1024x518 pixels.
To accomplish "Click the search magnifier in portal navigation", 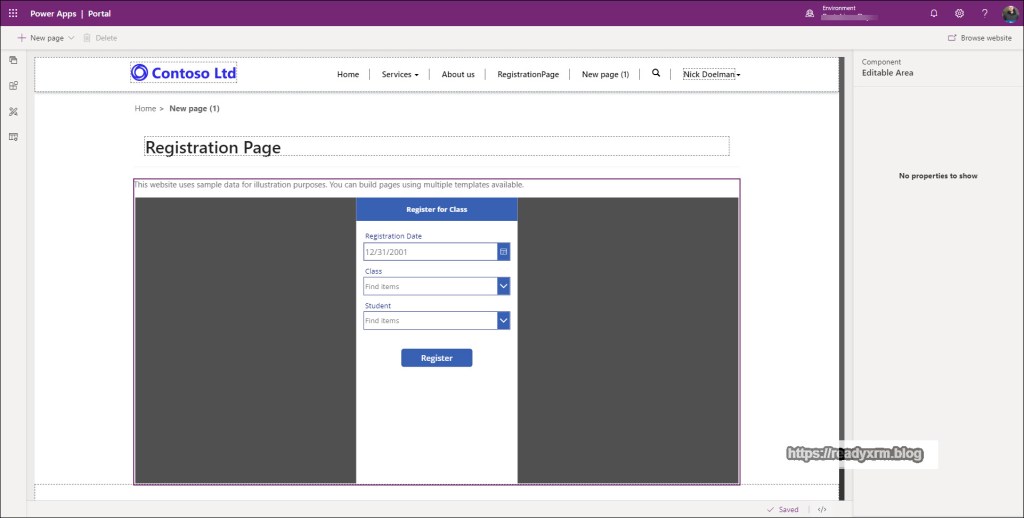I will click(x=656, y=73).
